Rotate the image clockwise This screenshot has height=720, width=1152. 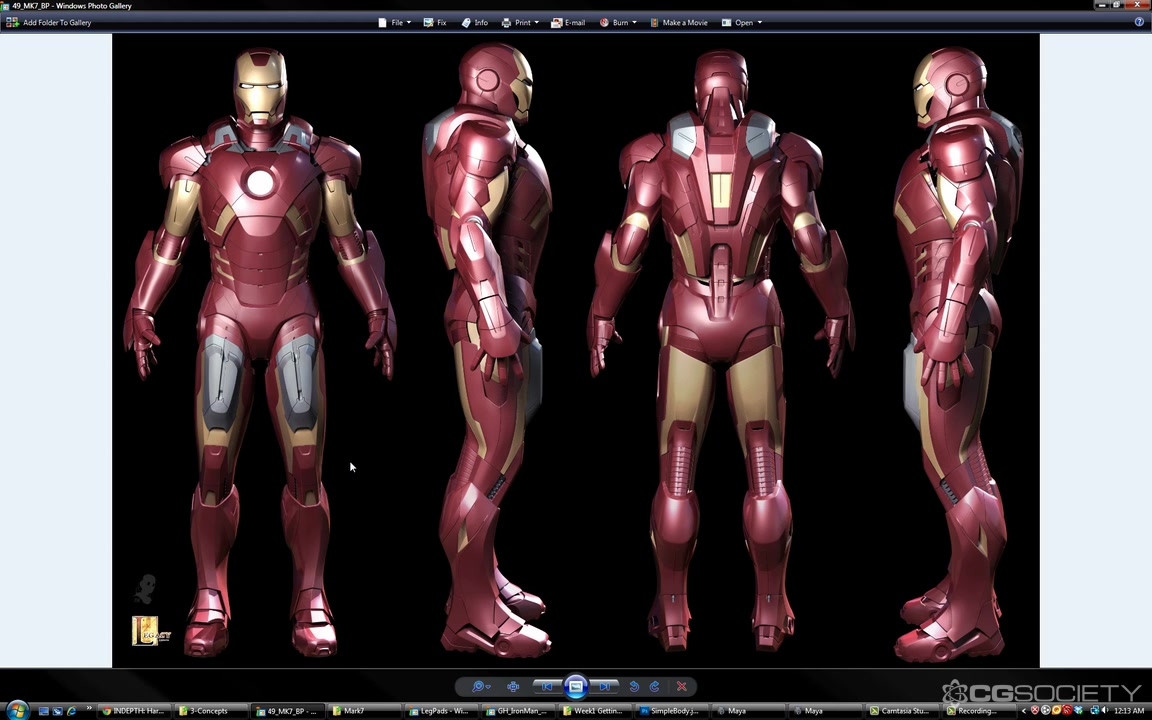tap(654, 686)
